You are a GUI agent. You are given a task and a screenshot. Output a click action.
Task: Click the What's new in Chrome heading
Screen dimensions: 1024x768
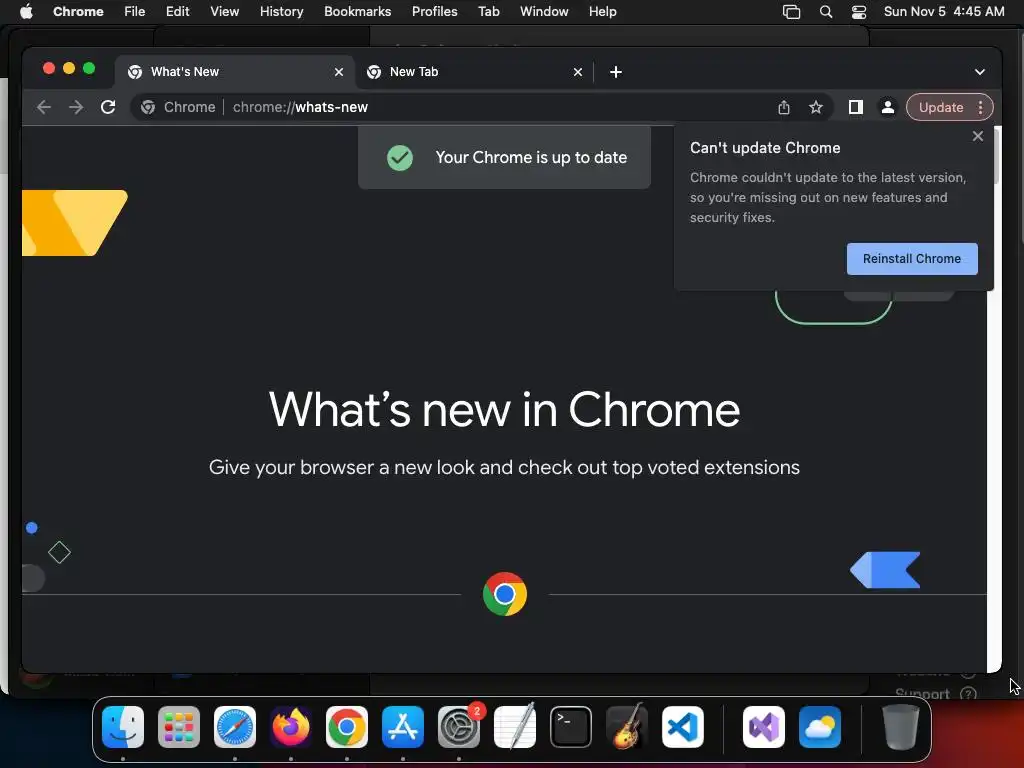pyautogui.click(x=504, y=409)
